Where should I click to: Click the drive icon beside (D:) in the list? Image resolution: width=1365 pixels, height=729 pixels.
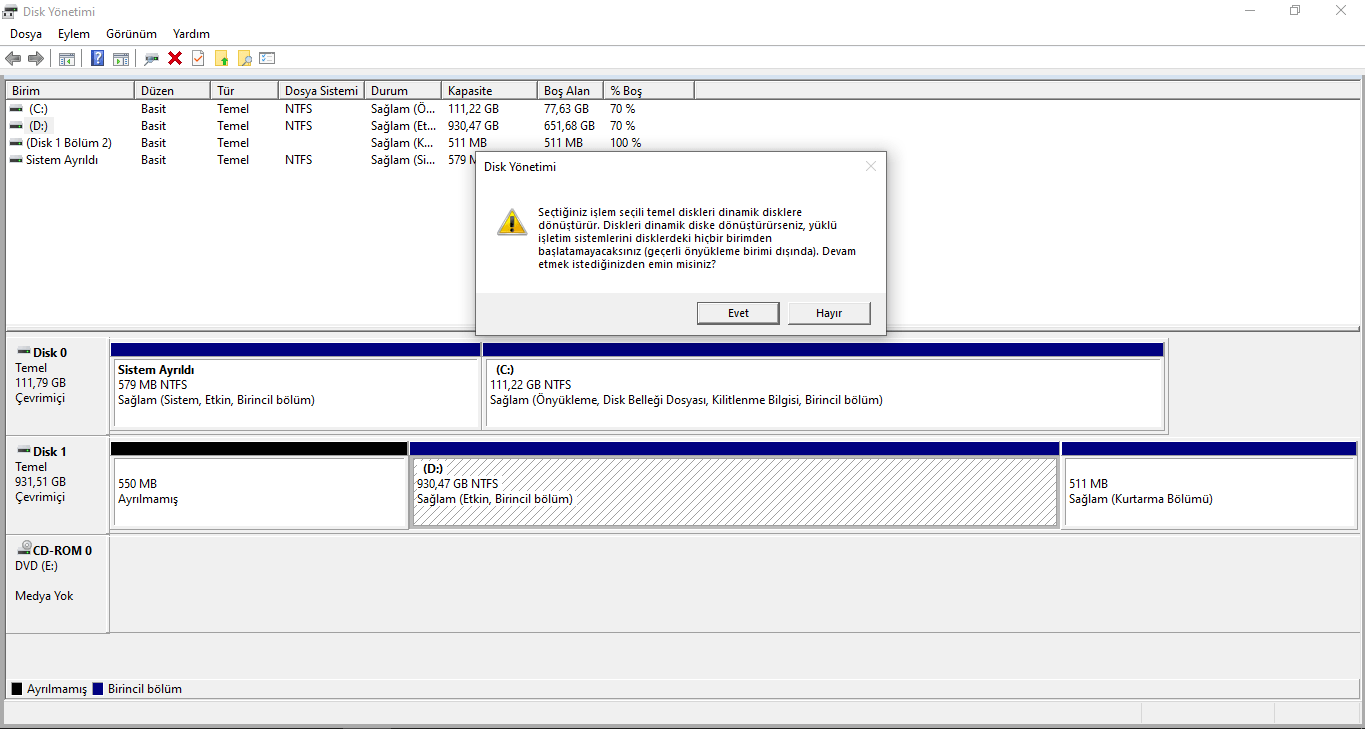(x=16, y=126)
